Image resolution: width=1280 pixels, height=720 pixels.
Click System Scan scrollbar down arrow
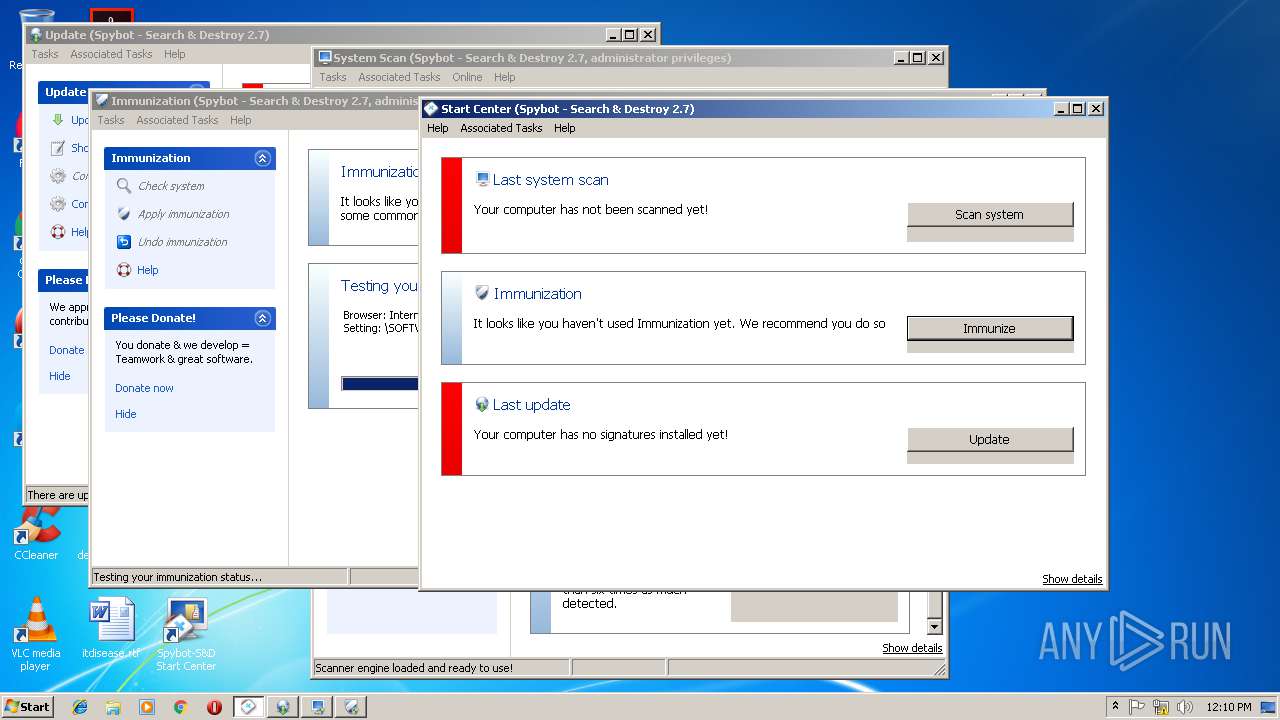935,627
